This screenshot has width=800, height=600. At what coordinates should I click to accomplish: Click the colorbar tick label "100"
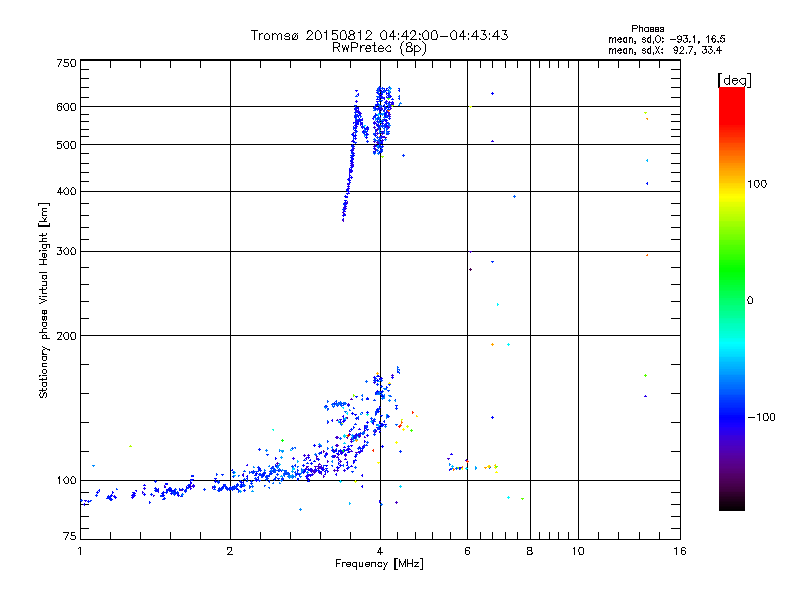pyautogui.click(x=757, y=184)
